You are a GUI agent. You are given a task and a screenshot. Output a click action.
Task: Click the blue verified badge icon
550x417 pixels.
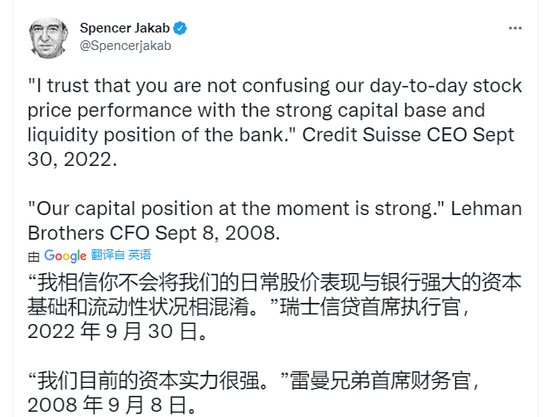[180, 28]
